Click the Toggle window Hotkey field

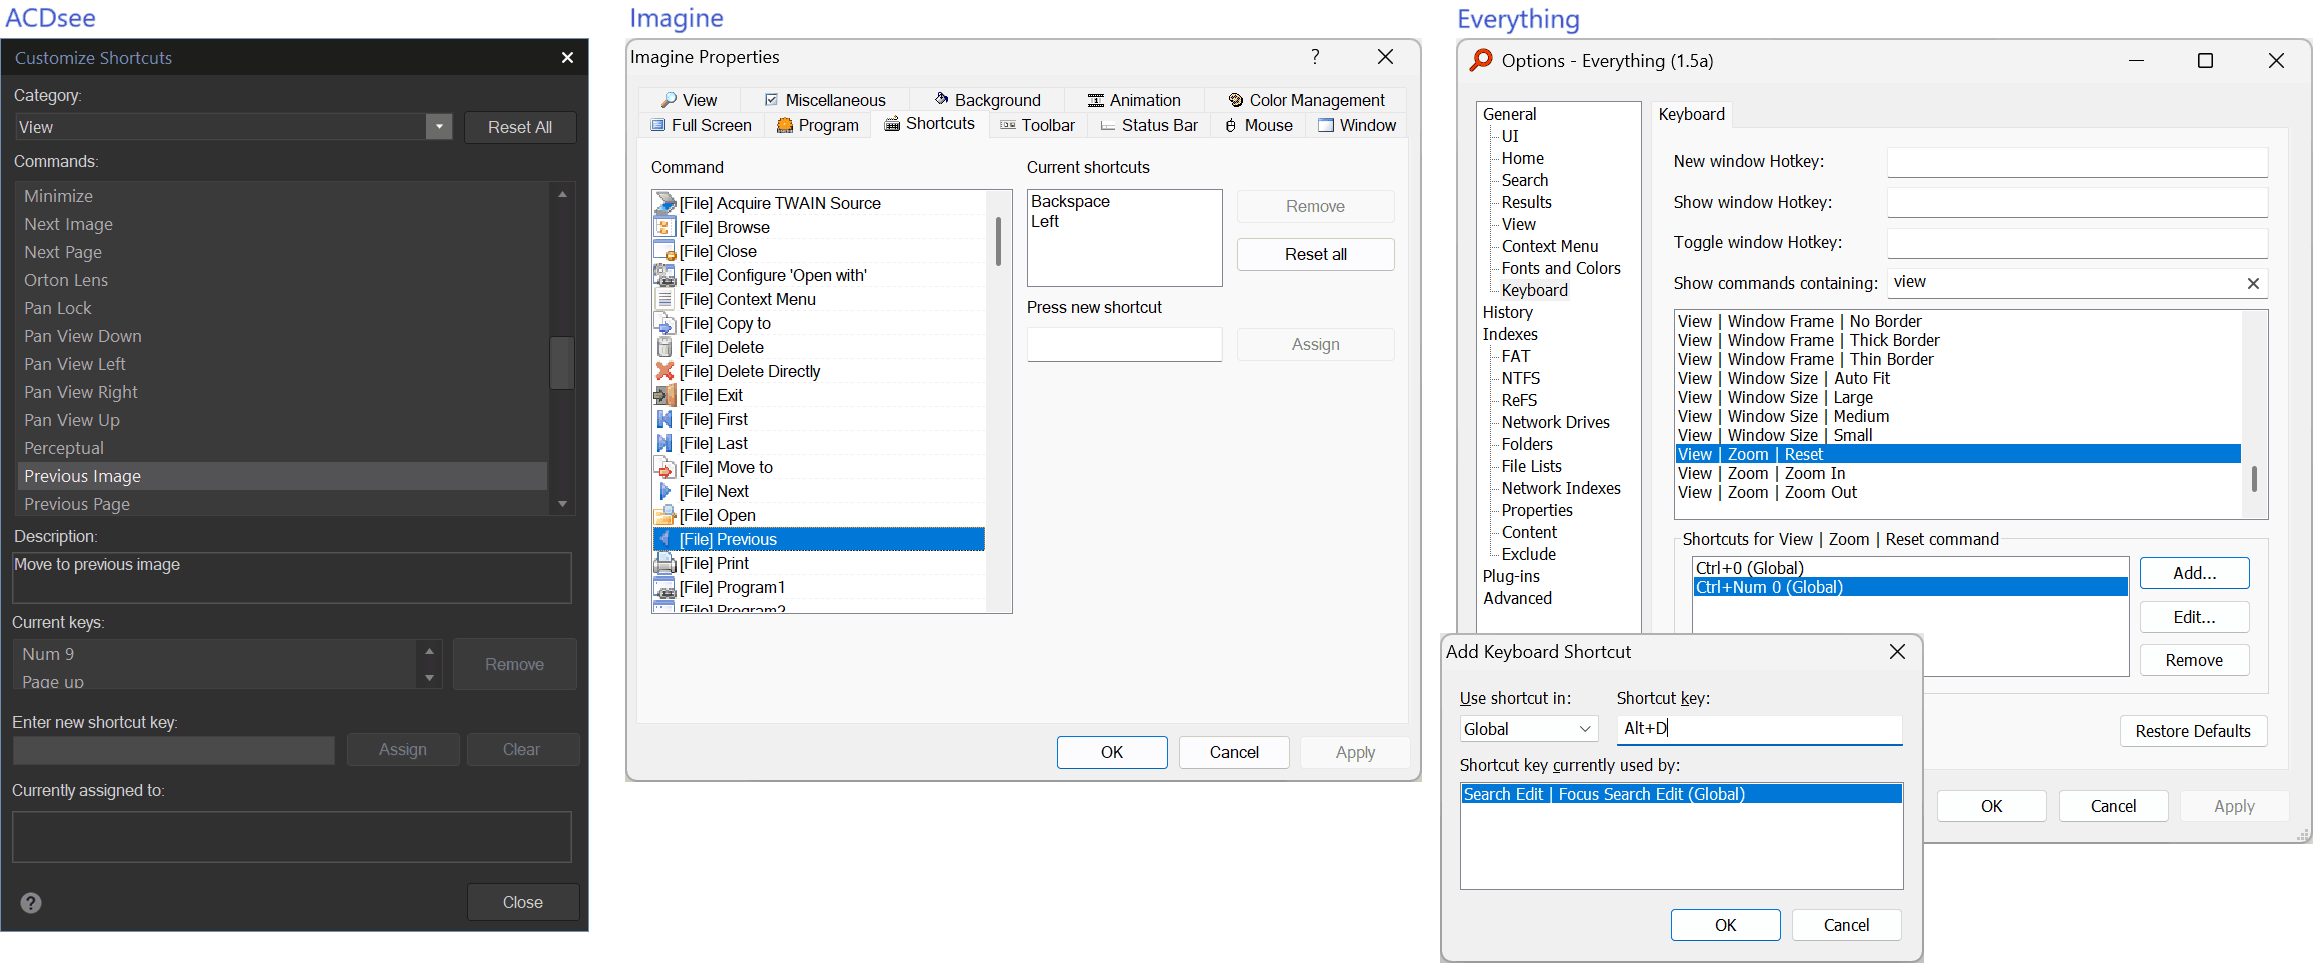[x=2077, y=243]
